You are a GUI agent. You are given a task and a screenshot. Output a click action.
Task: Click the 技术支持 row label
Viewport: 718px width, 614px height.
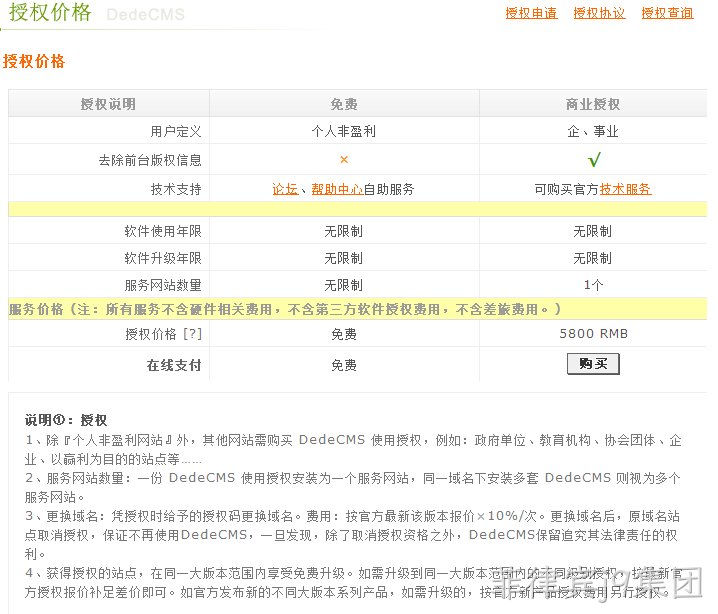[x=176, y=189]
